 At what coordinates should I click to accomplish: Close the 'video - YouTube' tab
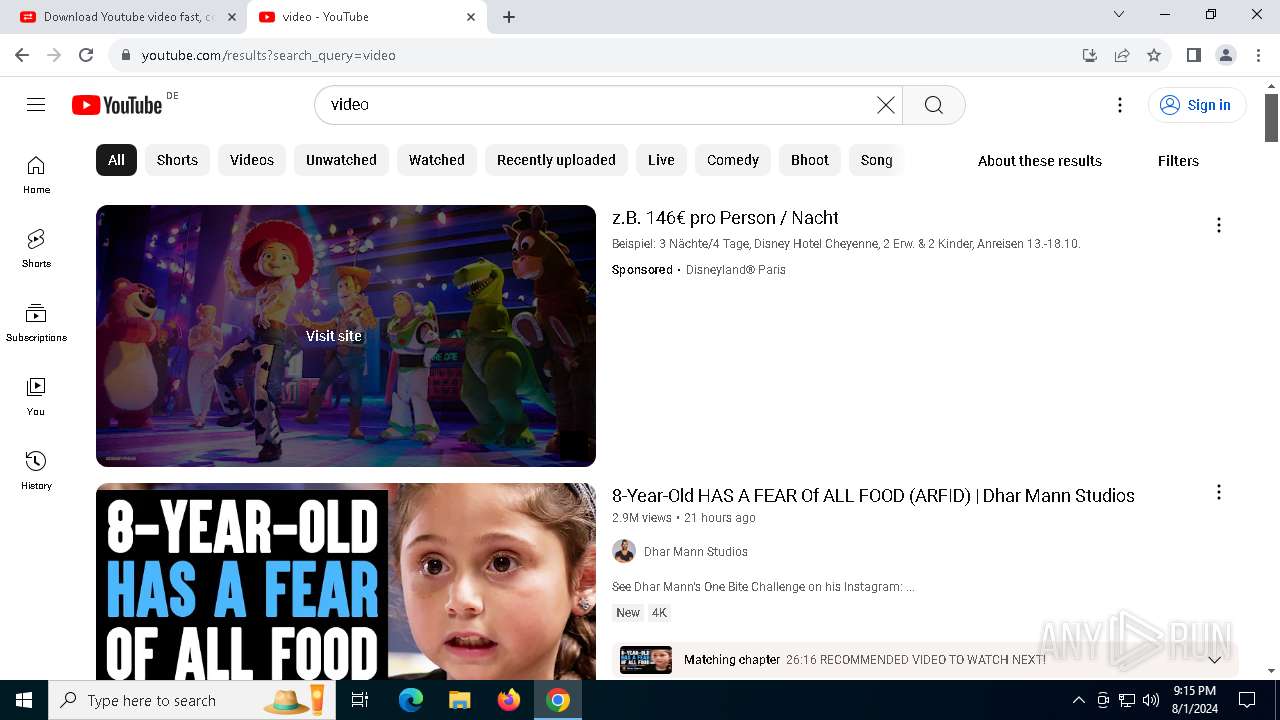click(x=471, y=17)
